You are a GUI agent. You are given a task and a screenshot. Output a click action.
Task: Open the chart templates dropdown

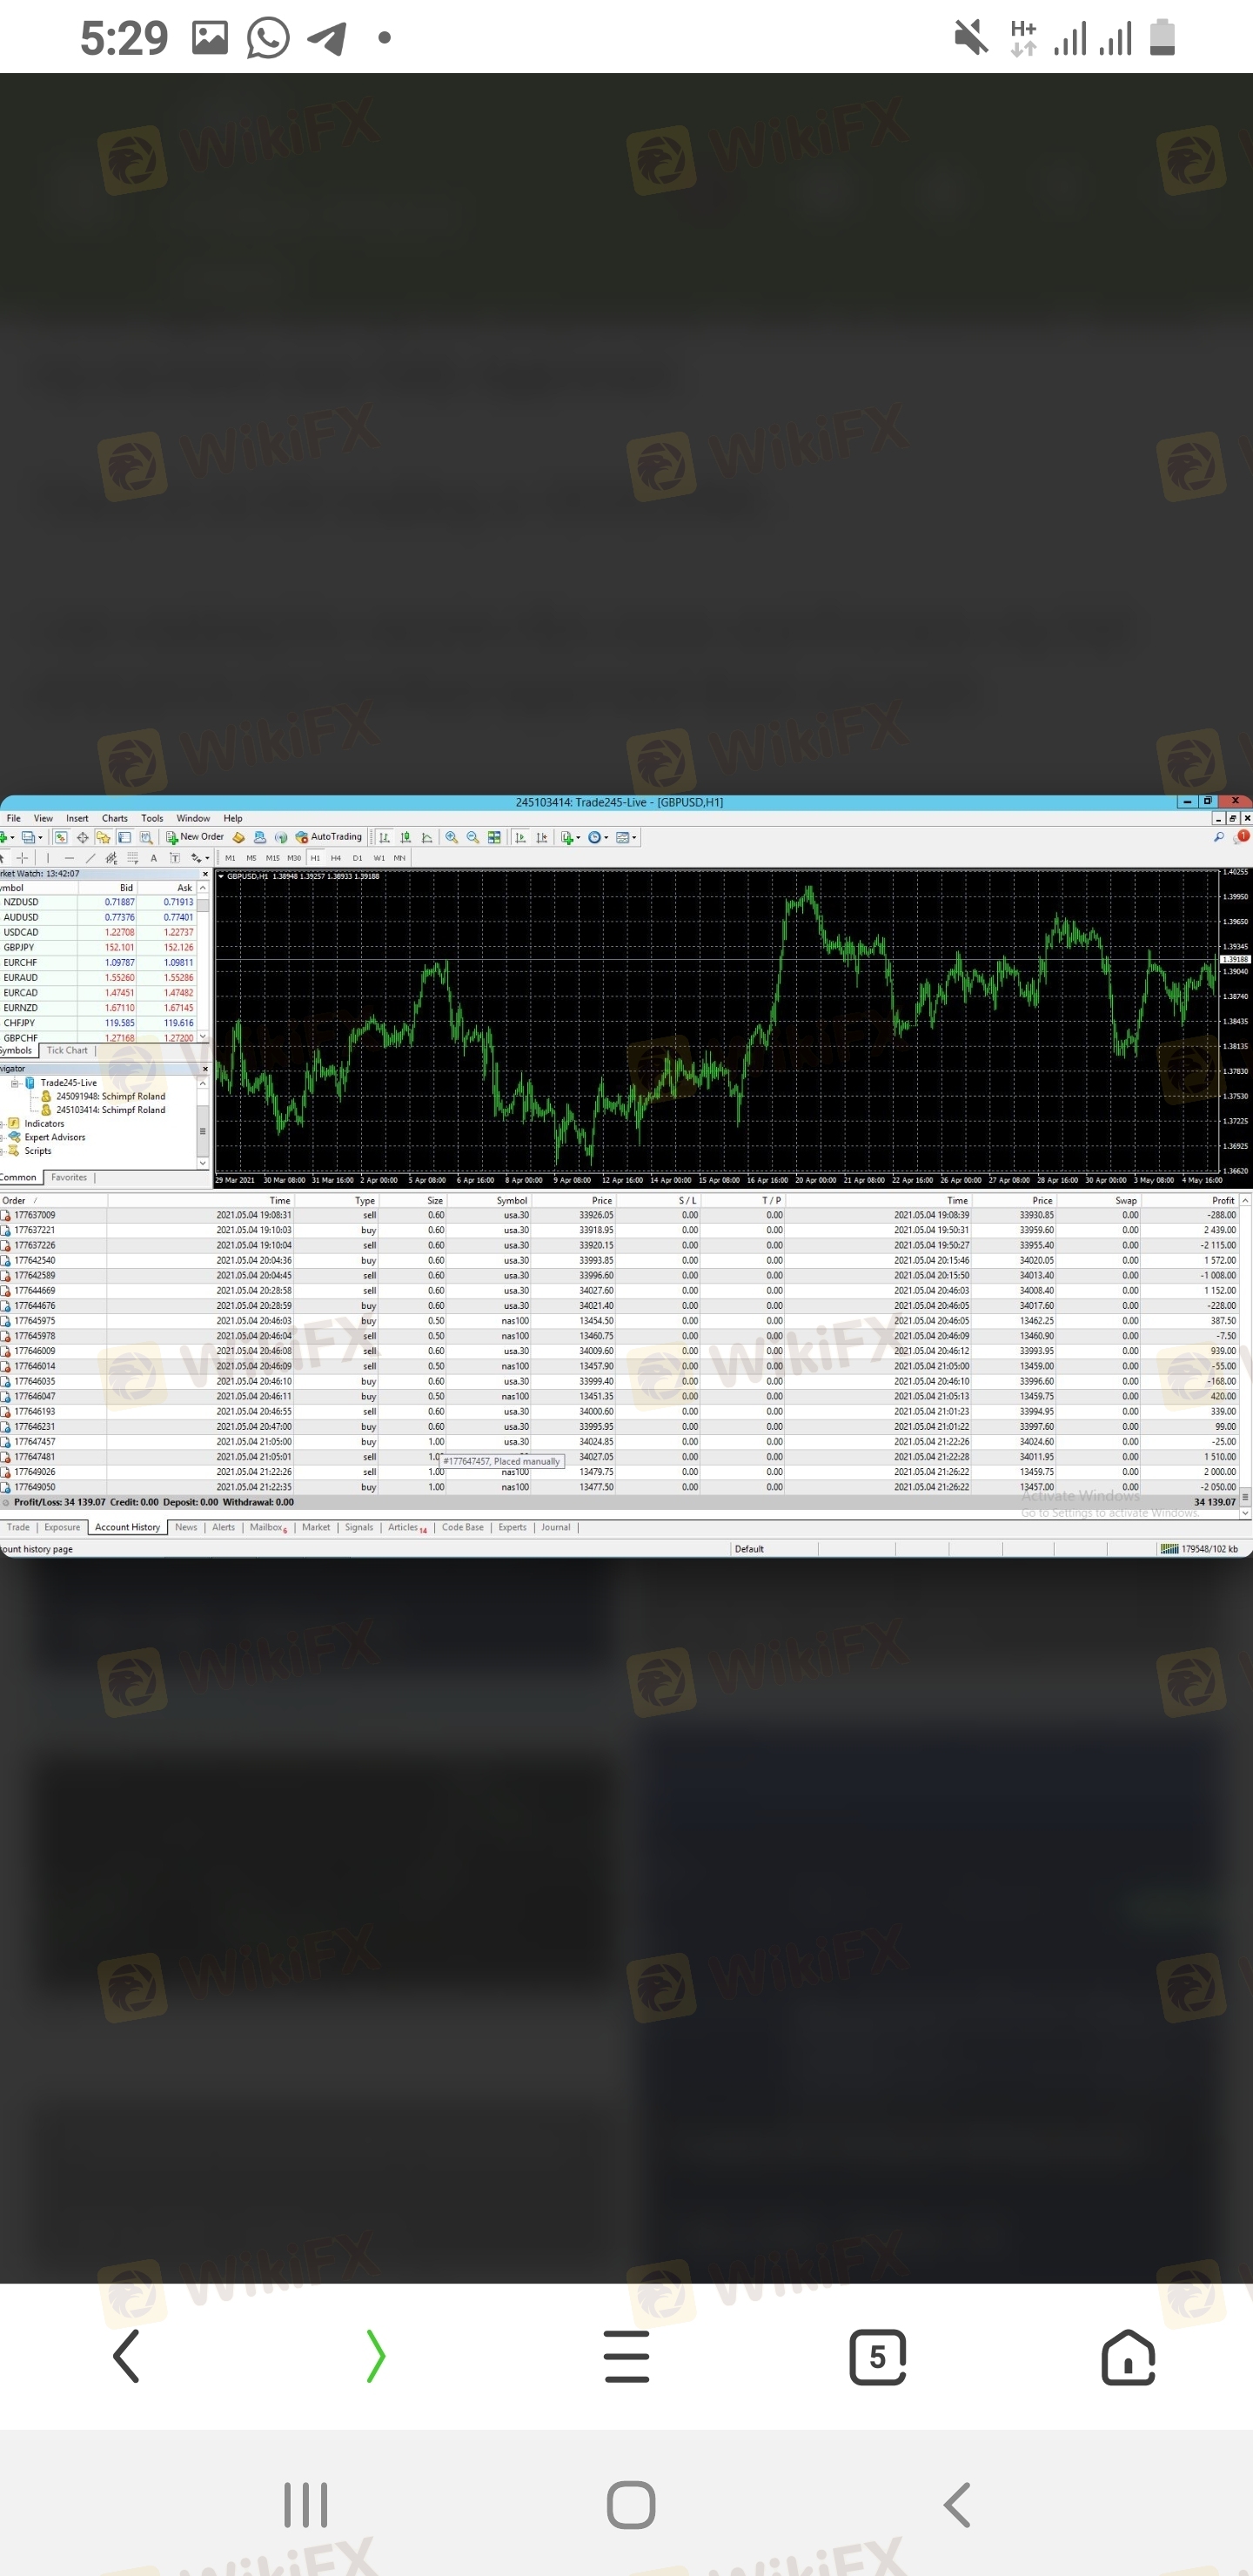(x=625, y=838)
